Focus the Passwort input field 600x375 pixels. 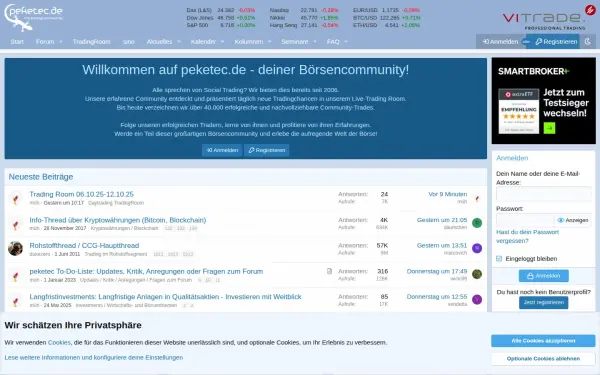tap(525, 220)
